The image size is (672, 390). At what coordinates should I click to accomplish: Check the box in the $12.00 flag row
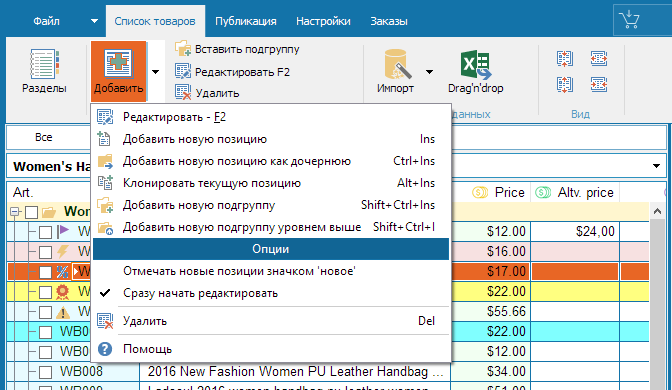[45, 232]
